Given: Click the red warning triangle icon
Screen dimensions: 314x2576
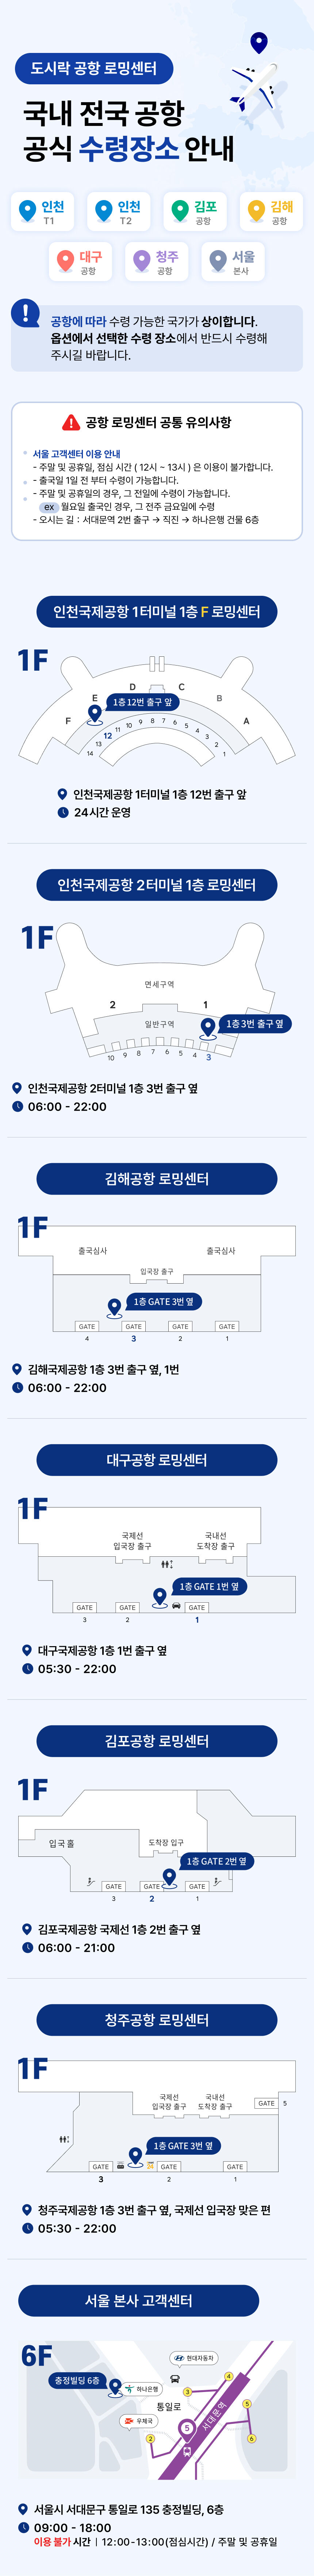Looking at the screenshot, I should [71, 422].
